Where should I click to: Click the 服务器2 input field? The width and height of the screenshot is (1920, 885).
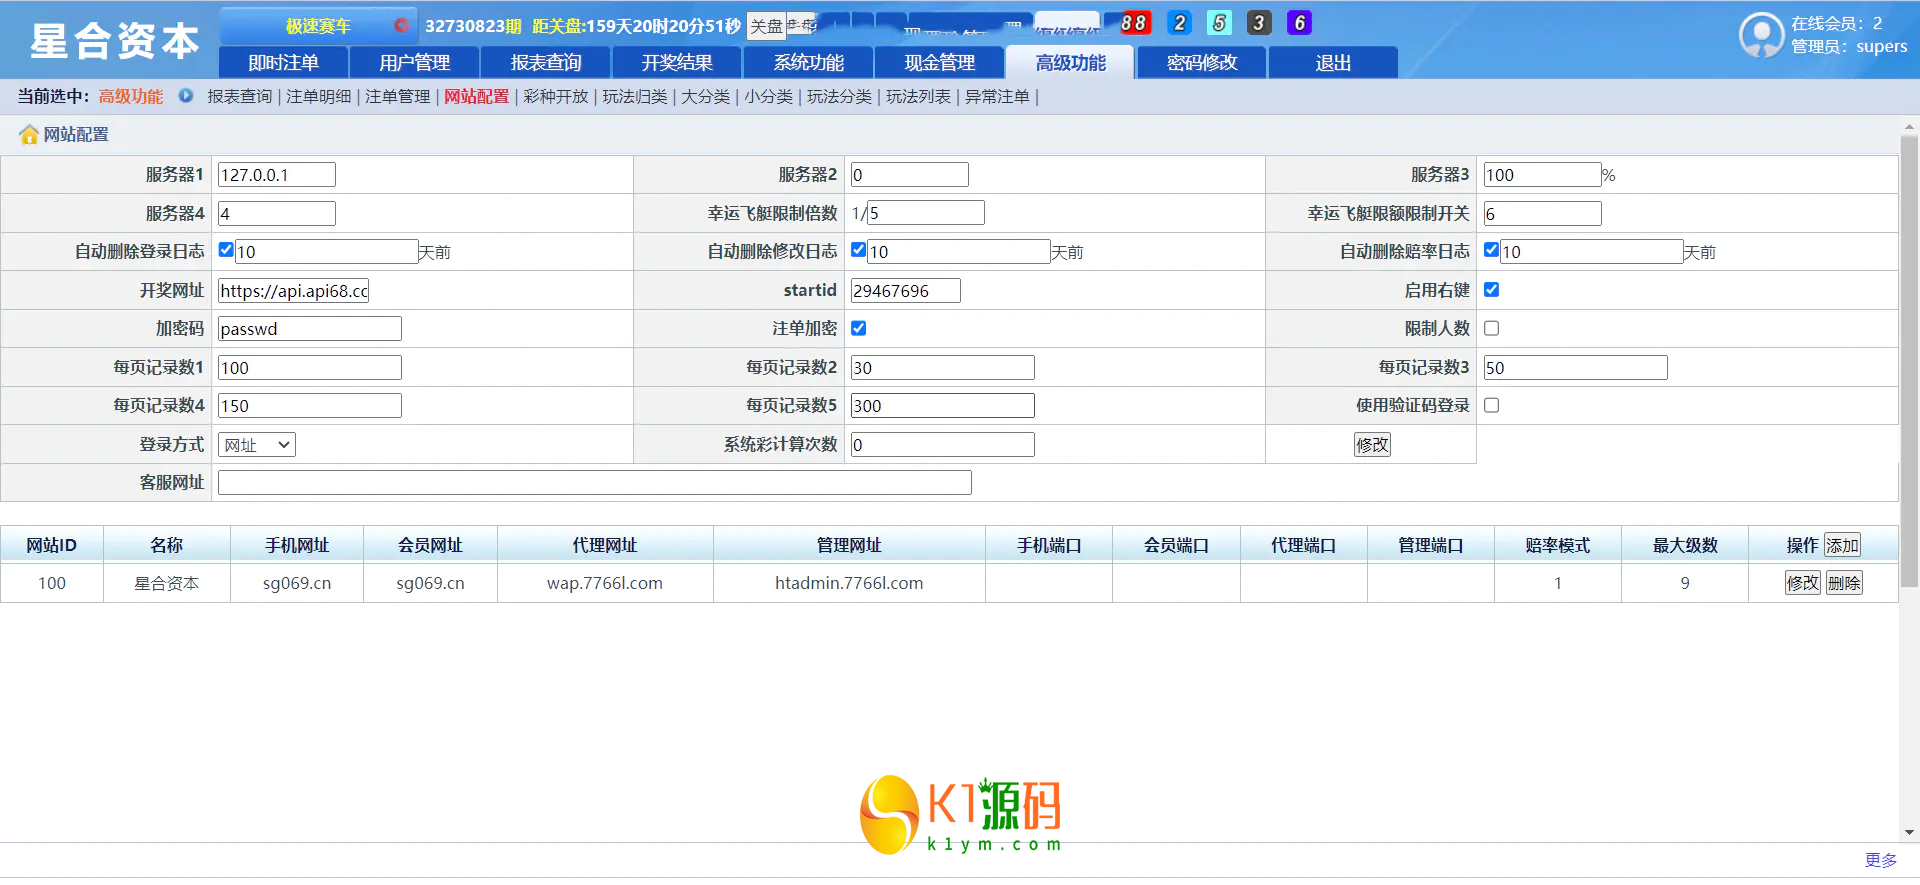click(910, 175)
